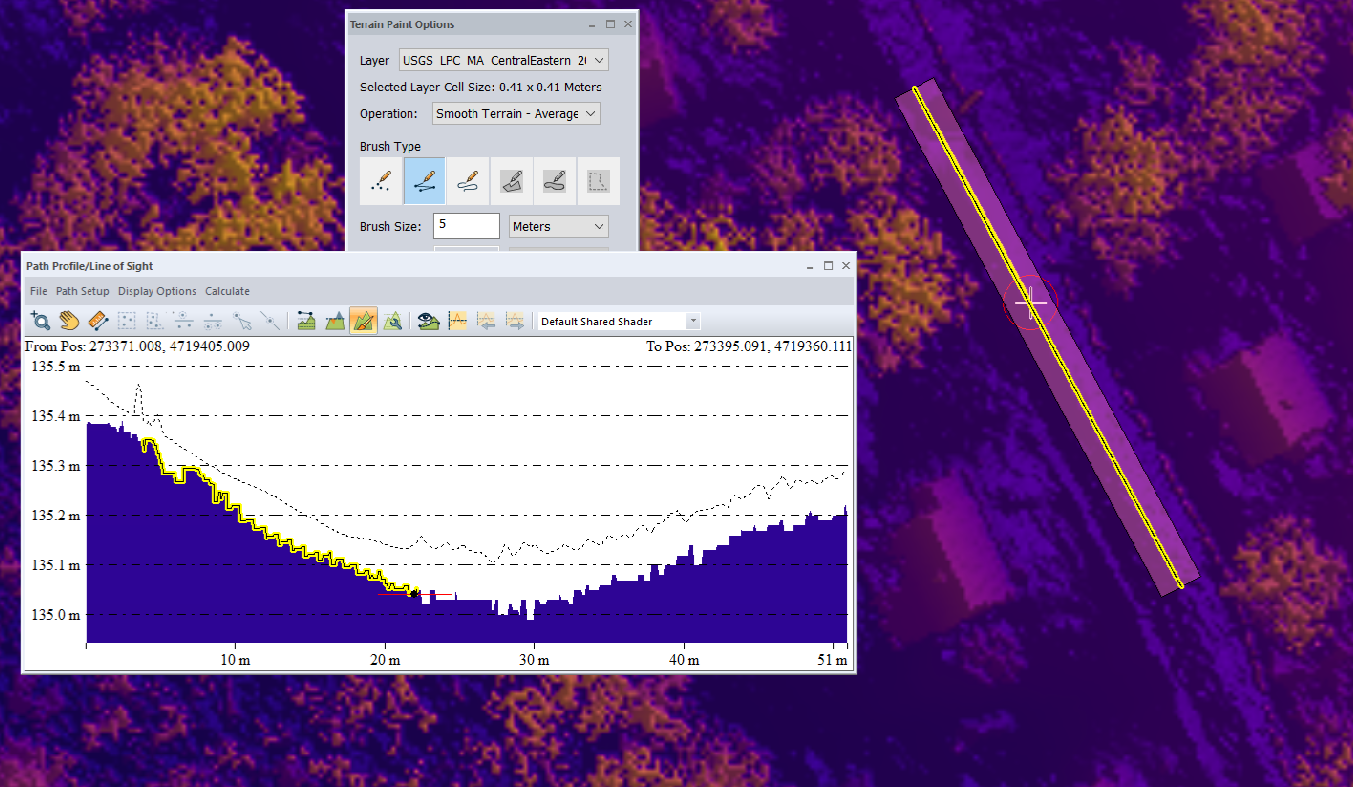Click the '20 m' distance axis label
Image resolution: width=1353 pixels, height=787 pixels.
[385, 660]
